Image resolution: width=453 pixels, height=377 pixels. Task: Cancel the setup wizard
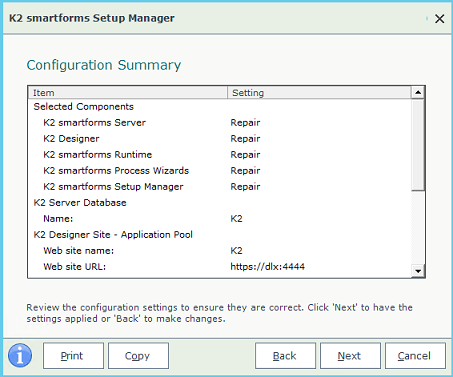(415, 356)
